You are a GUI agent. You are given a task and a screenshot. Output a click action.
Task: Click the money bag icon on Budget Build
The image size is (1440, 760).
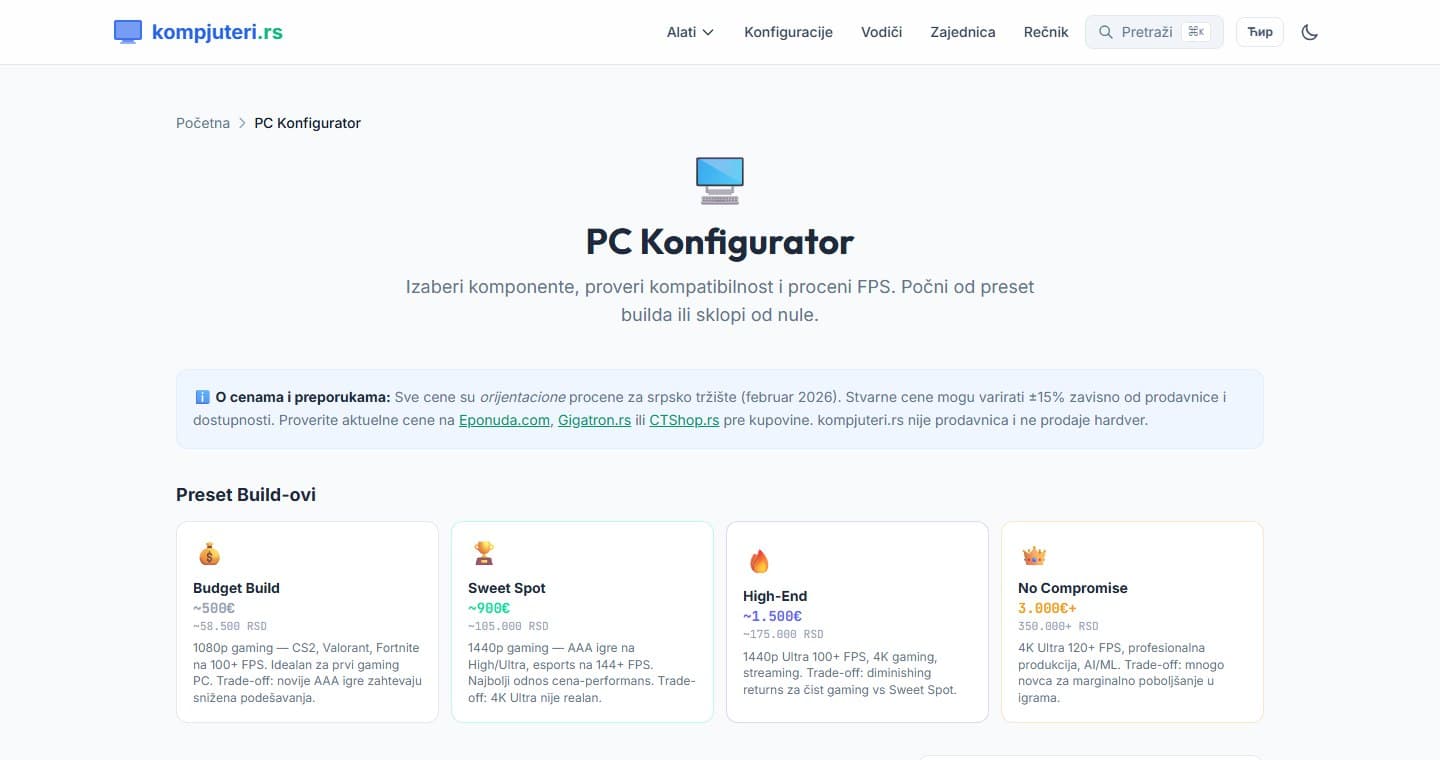coord(208,553)
